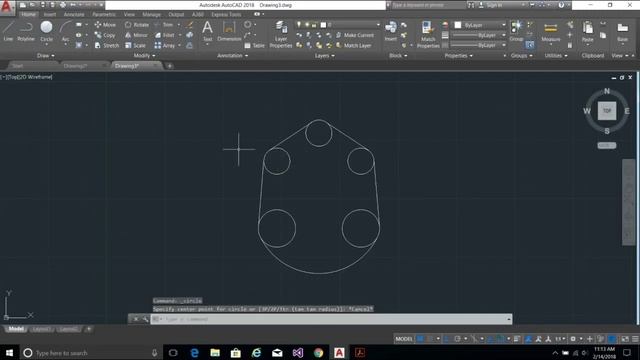Image resolution: width=640 pixels, height=360 pixels.
Task: Open the Parametric ribbon tab
Action: [x=104, y=14]
